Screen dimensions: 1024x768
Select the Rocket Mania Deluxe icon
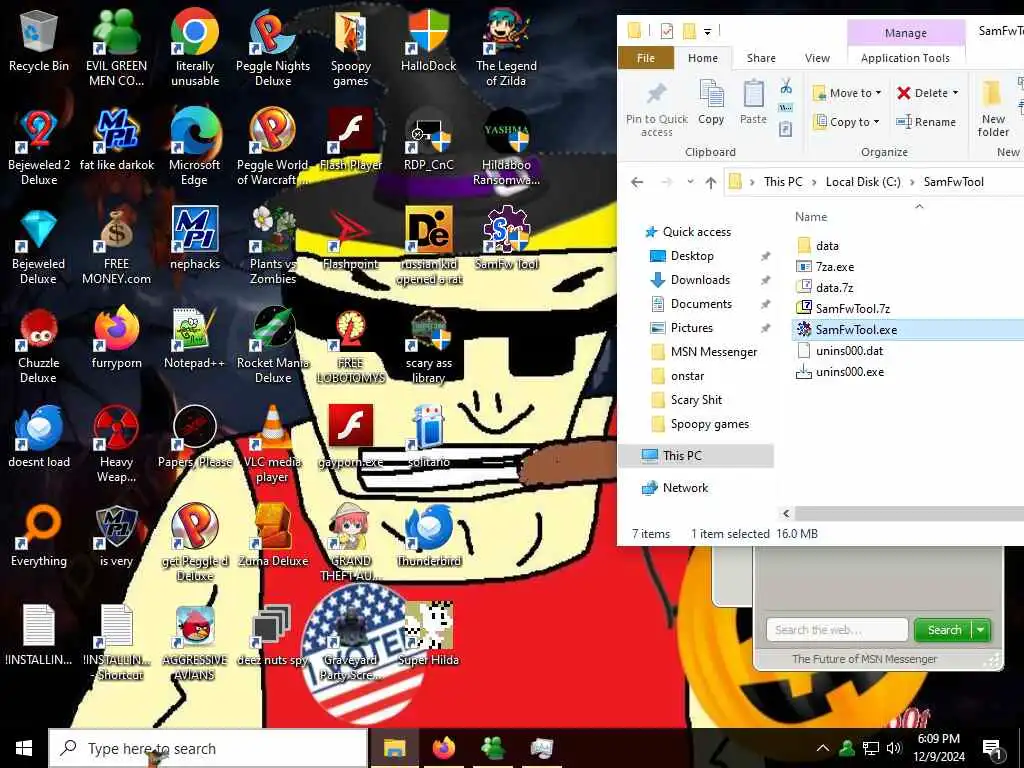coord(273,346)
